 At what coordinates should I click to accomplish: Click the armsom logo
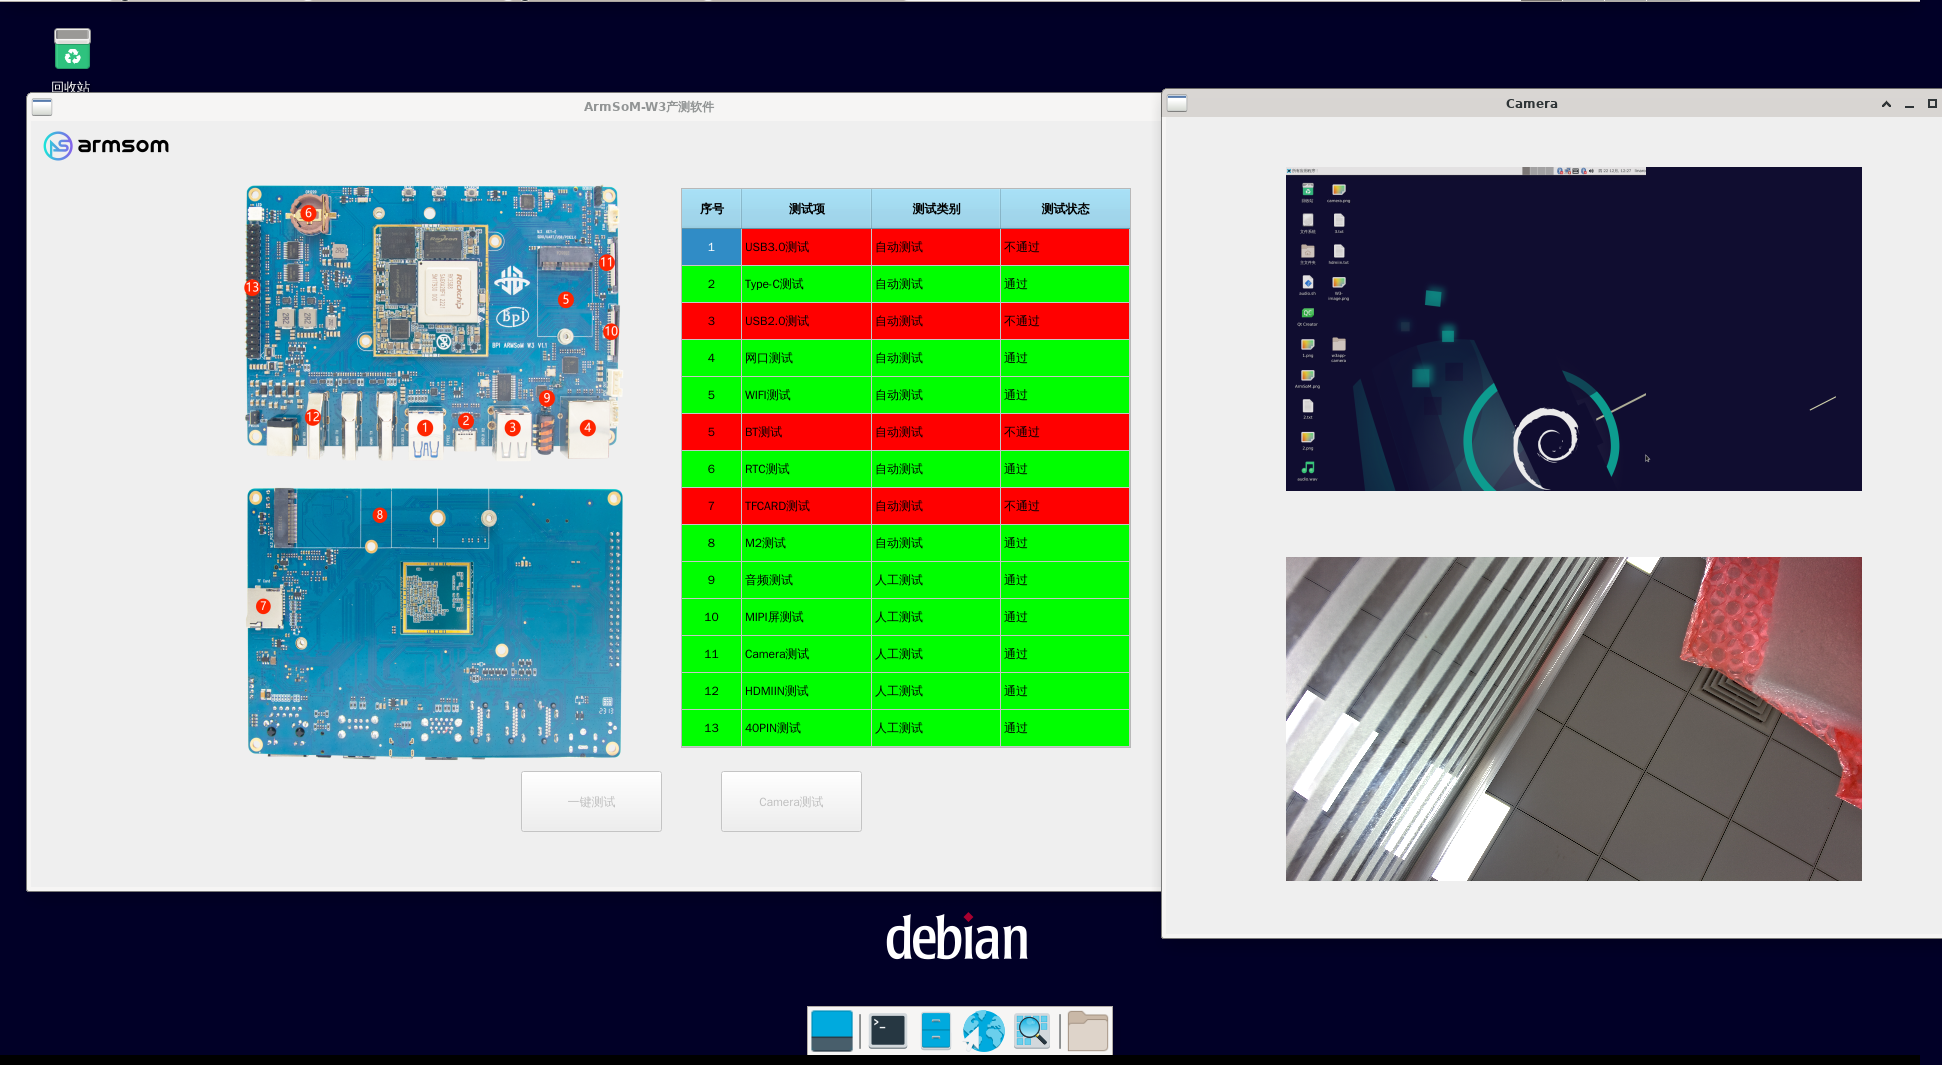(x=107, y=146)
